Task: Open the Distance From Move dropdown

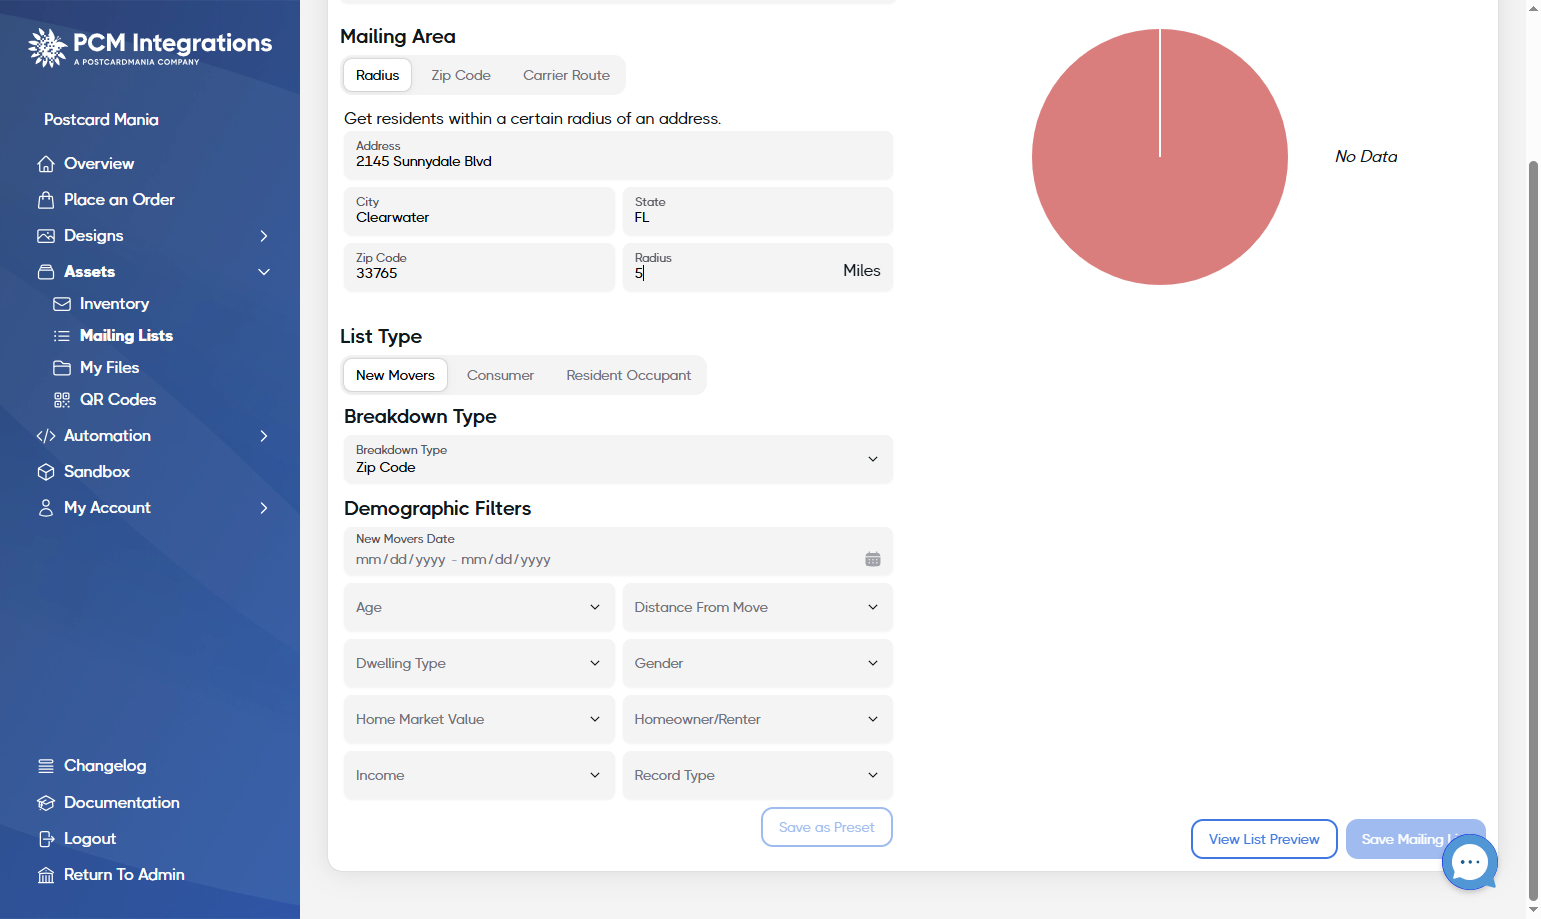Action: 757,607
